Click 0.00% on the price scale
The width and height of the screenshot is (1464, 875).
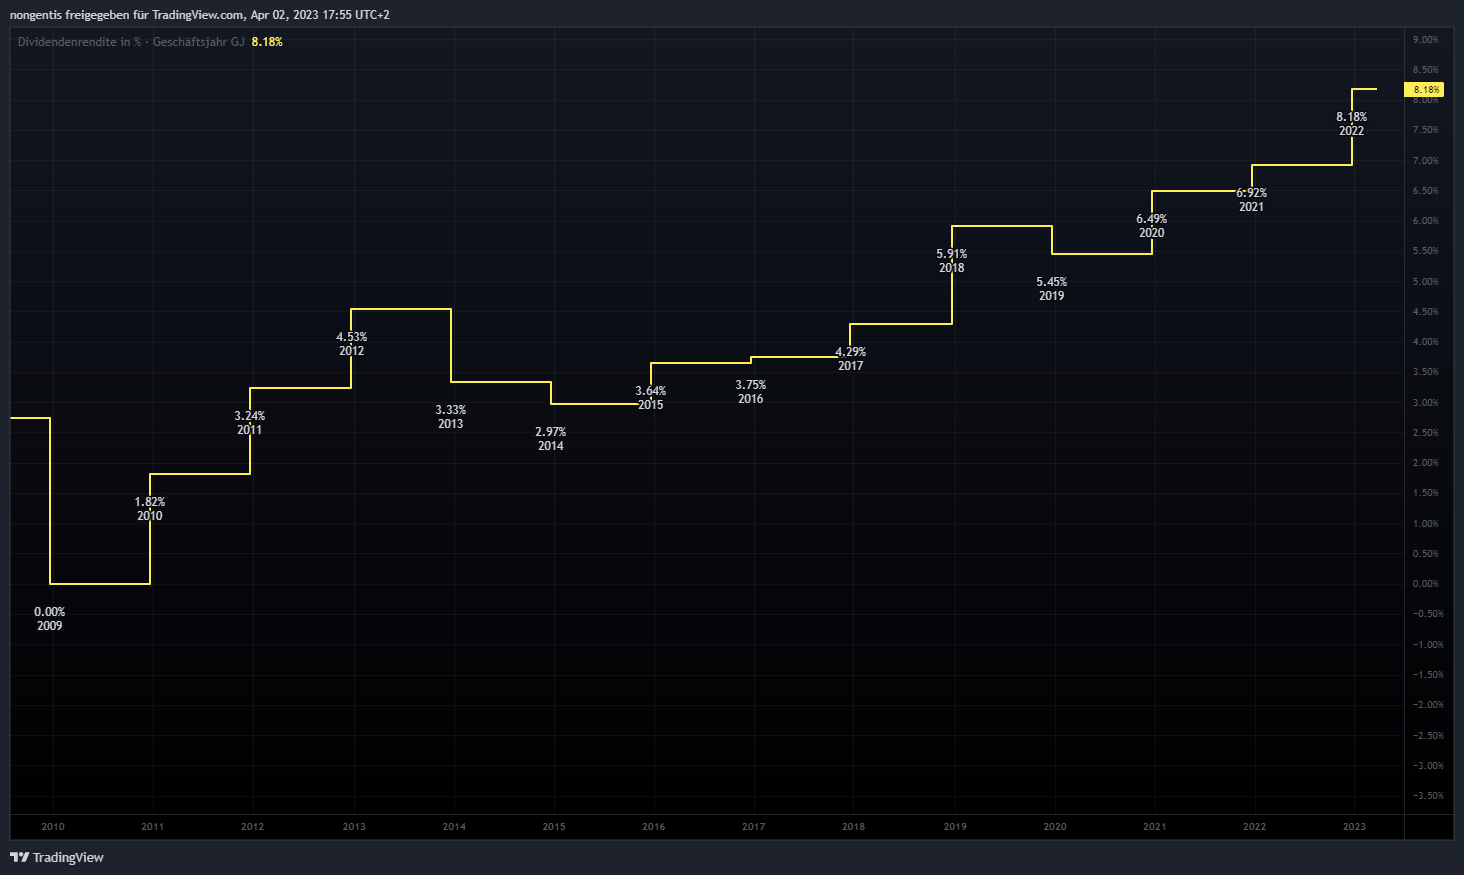[x=1426, y=584]
